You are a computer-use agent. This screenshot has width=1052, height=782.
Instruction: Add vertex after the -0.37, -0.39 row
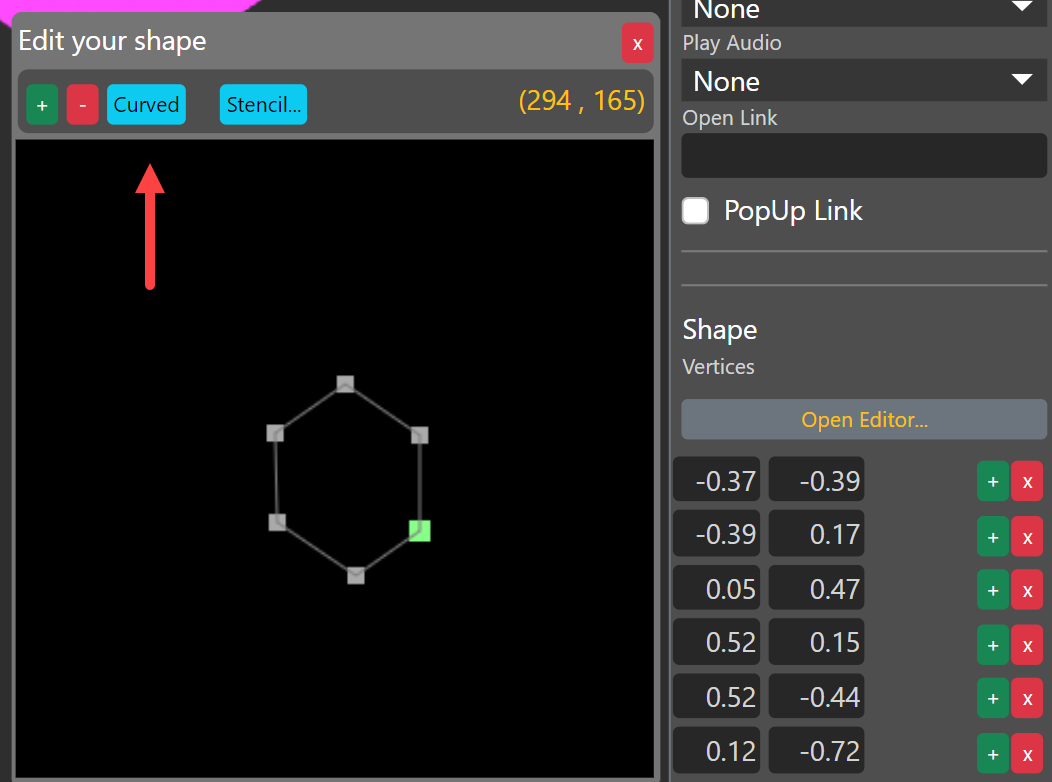[x=992, y=481]
